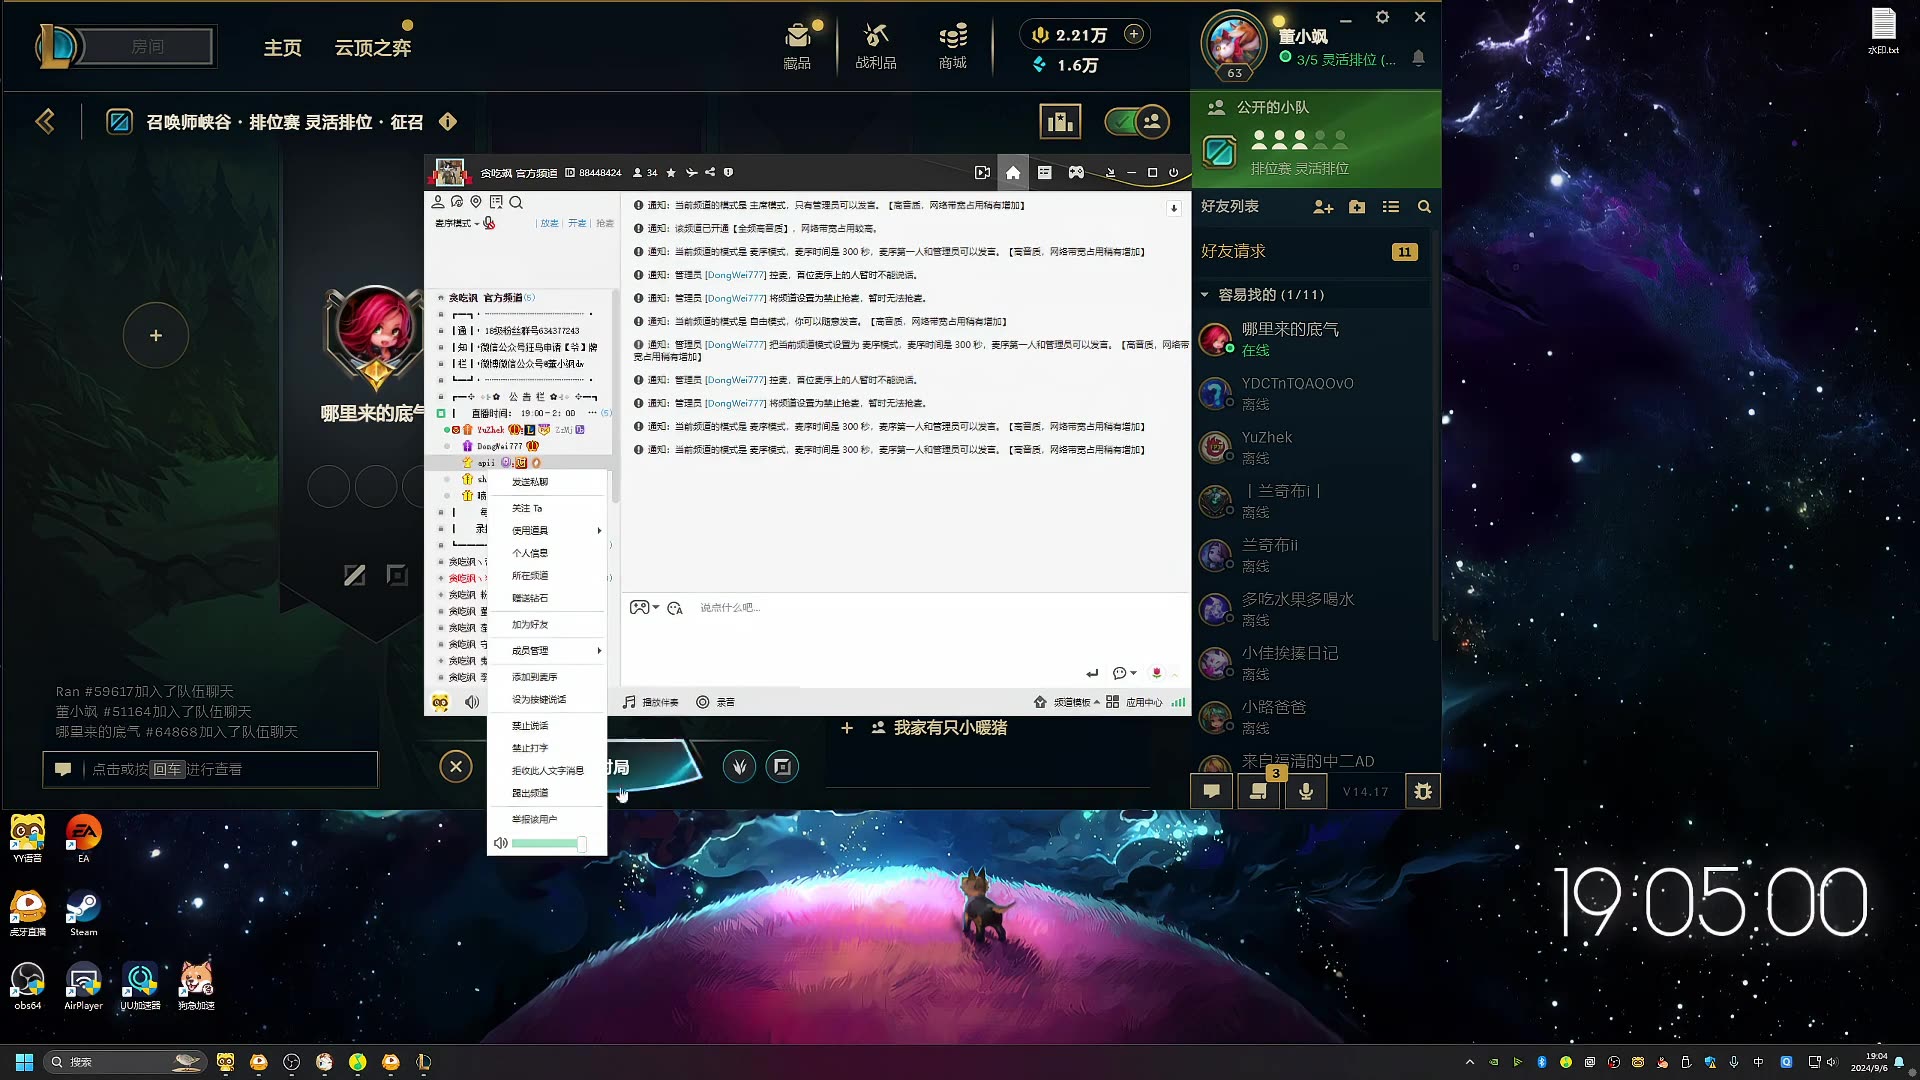
Task: Click the 开麦 link
Action: pyautogui.click(x=577, y=223)
